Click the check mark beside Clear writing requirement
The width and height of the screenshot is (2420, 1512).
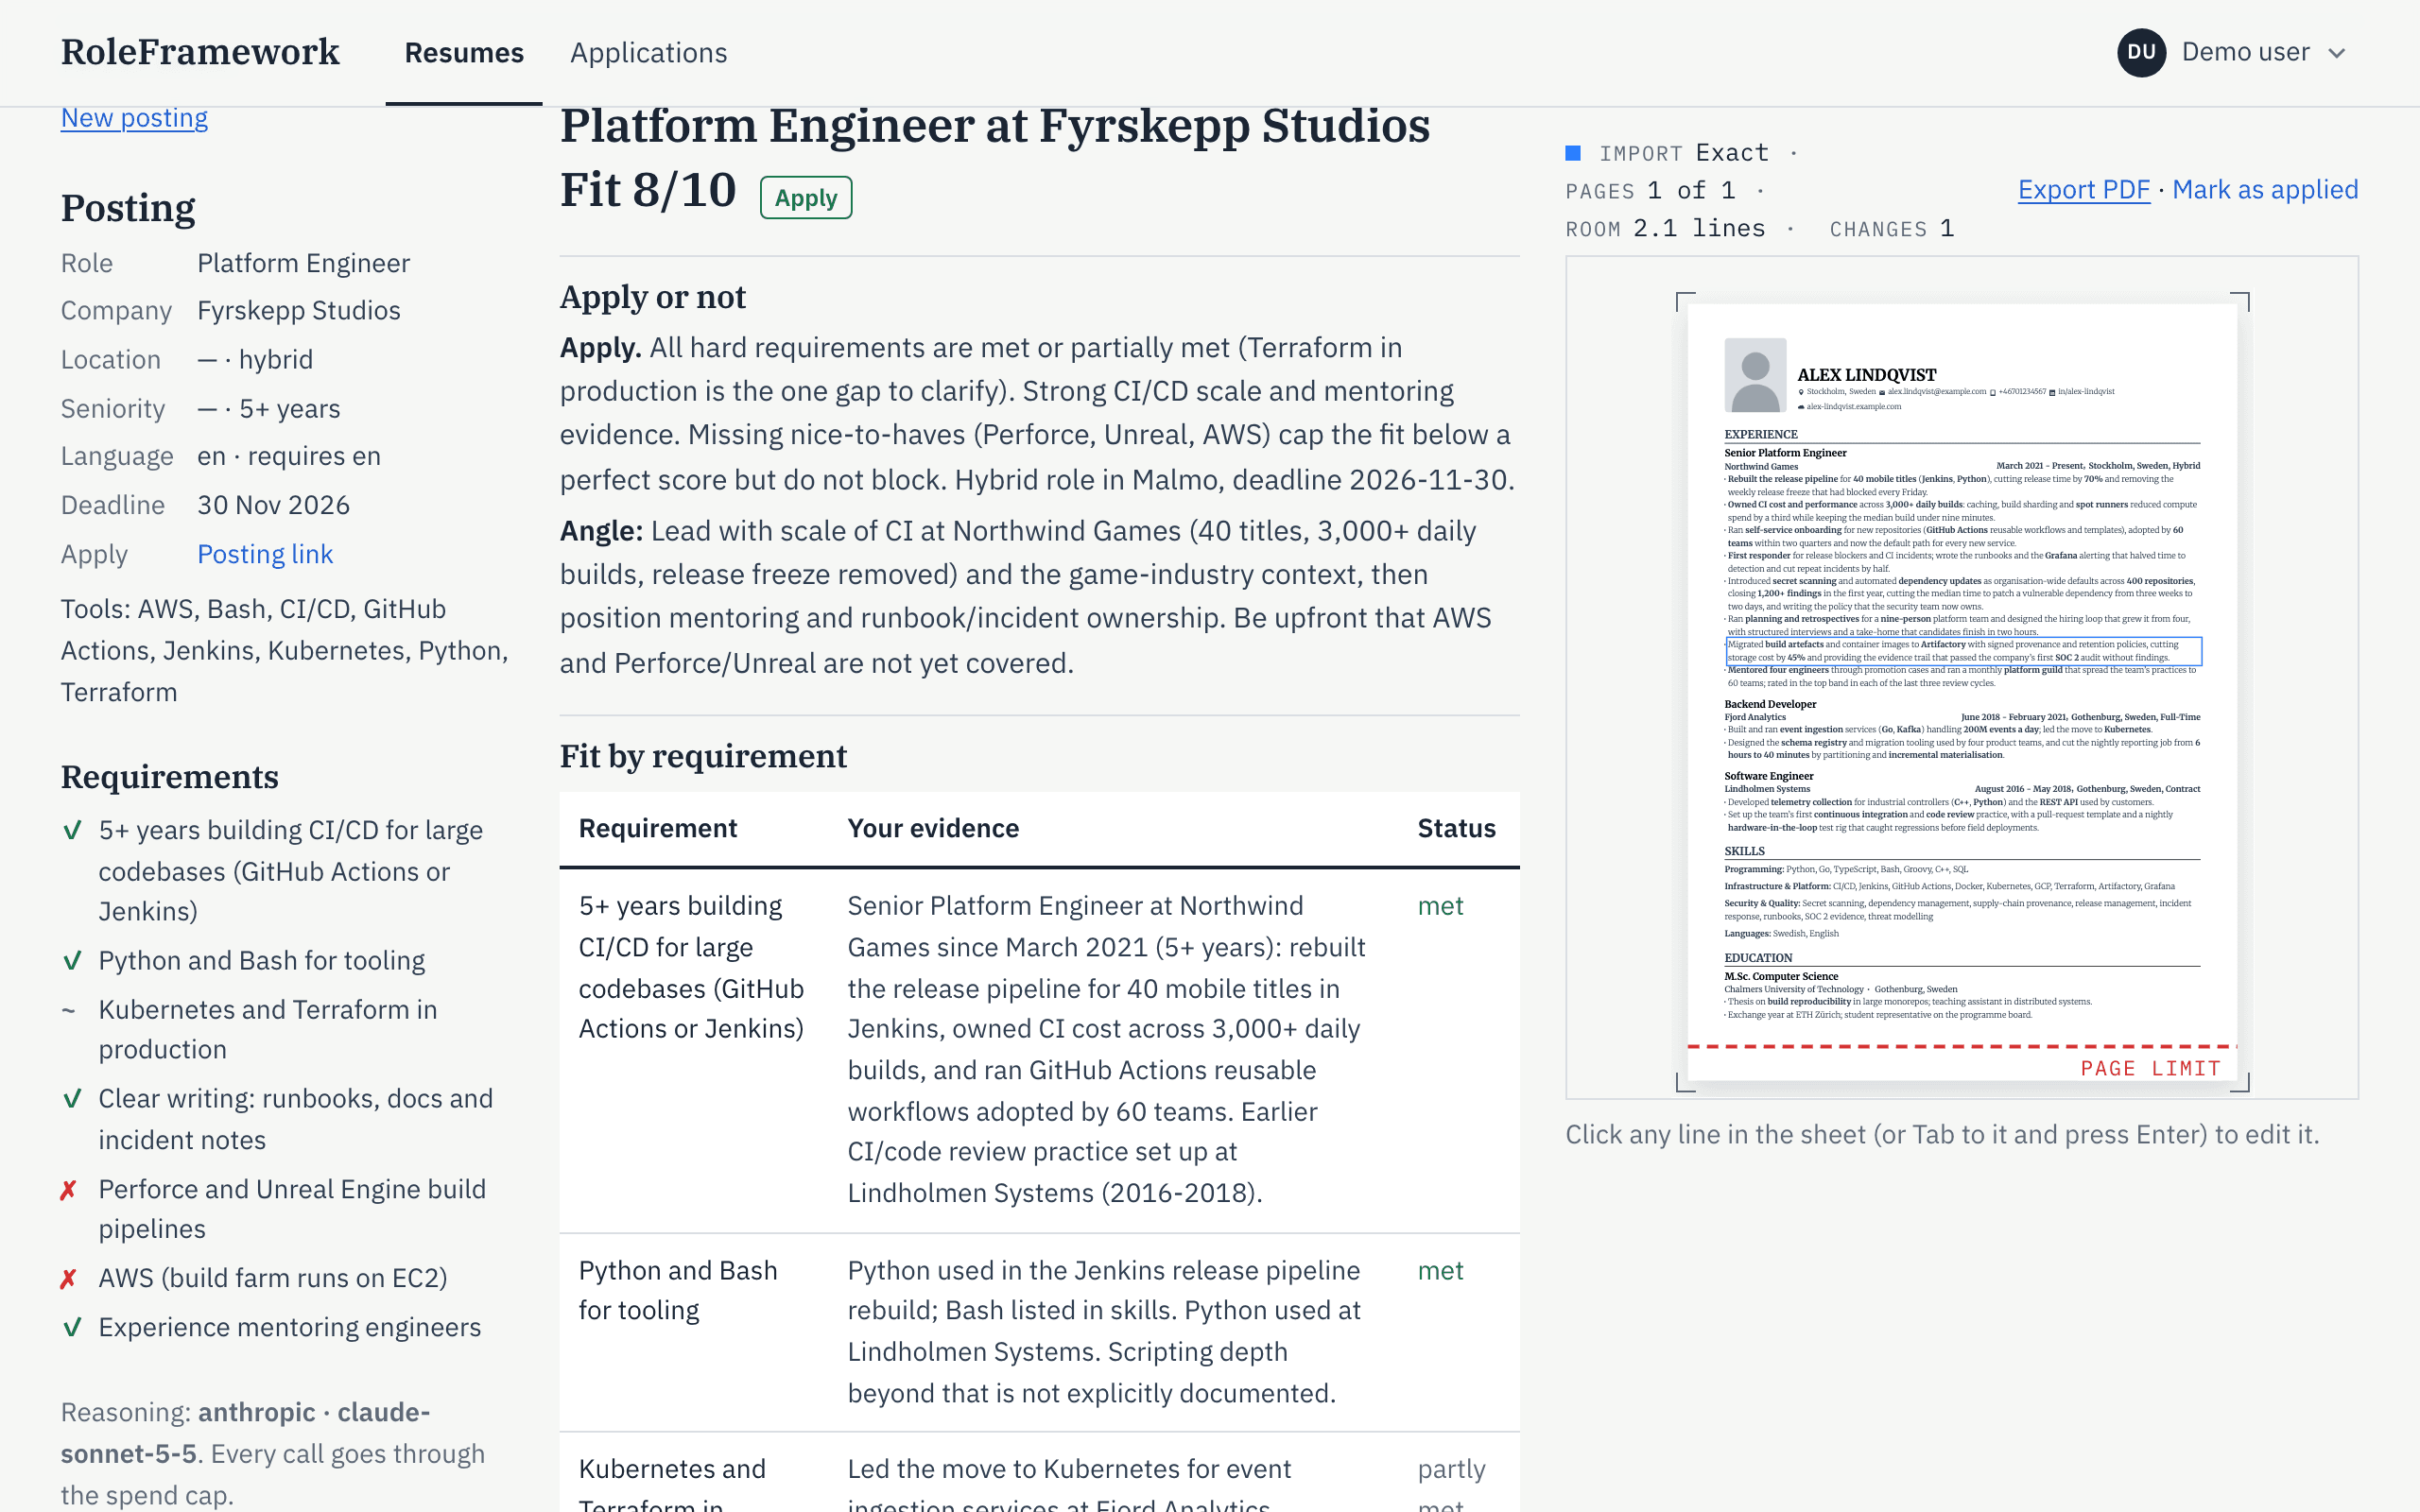72,1099
